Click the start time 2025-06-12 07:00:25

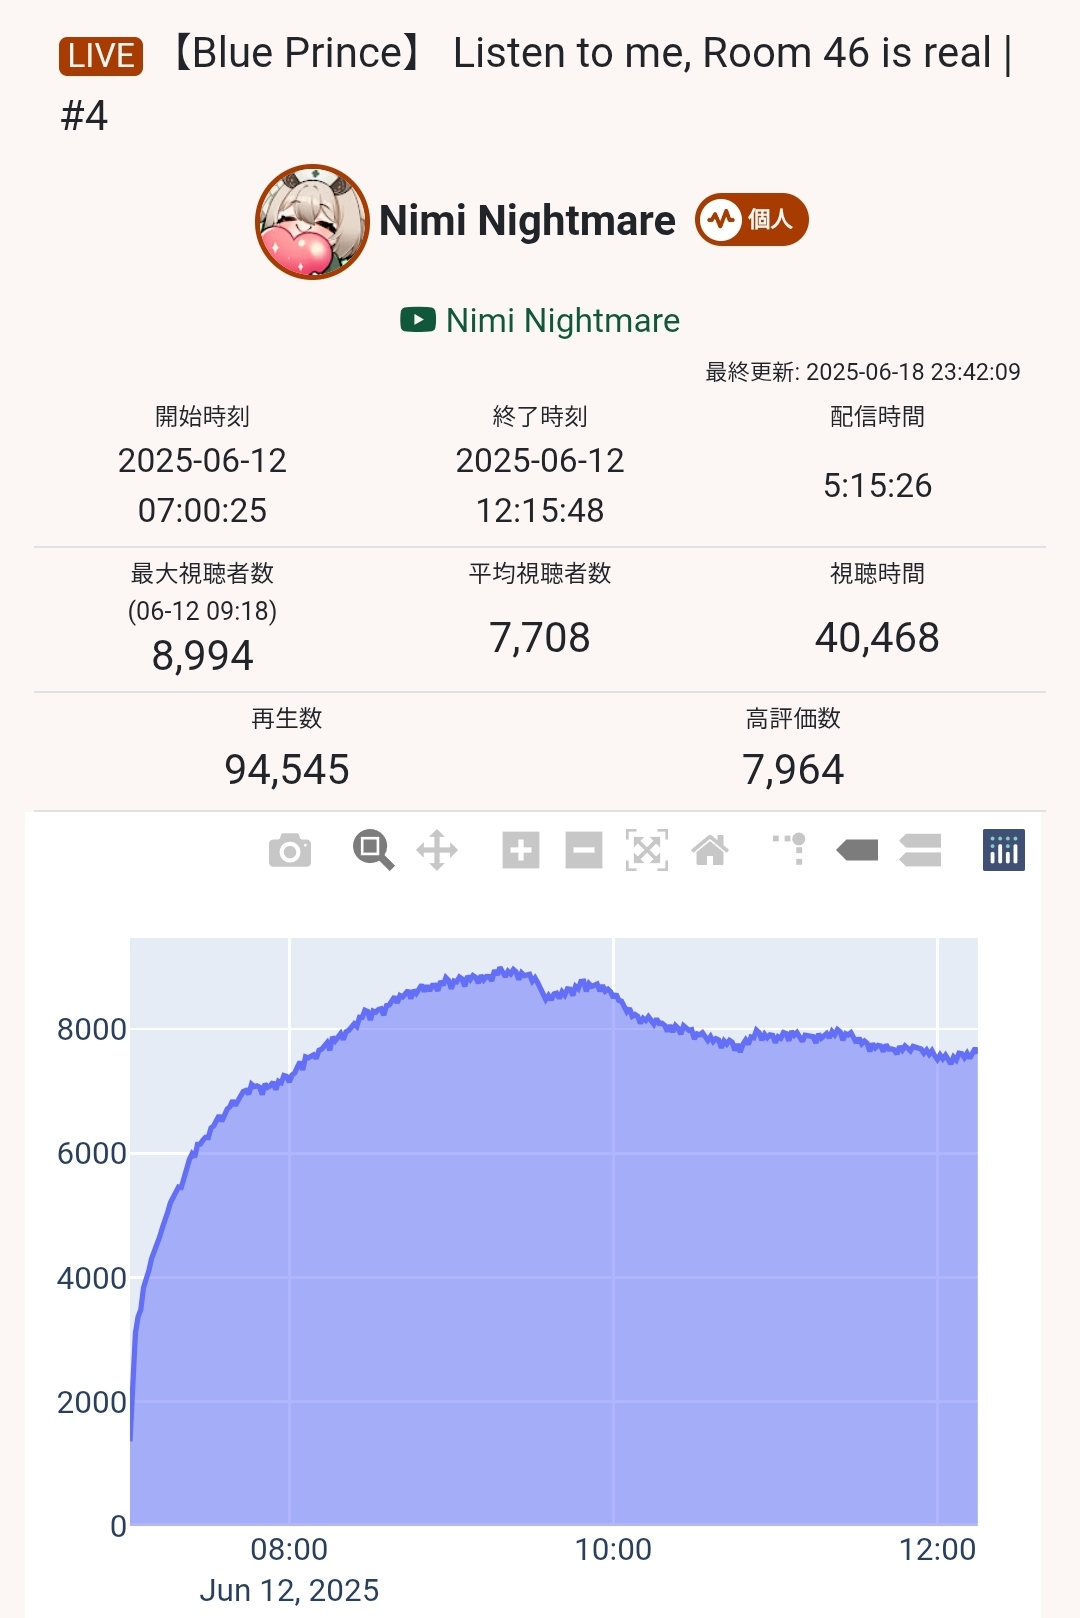[202, 485]
